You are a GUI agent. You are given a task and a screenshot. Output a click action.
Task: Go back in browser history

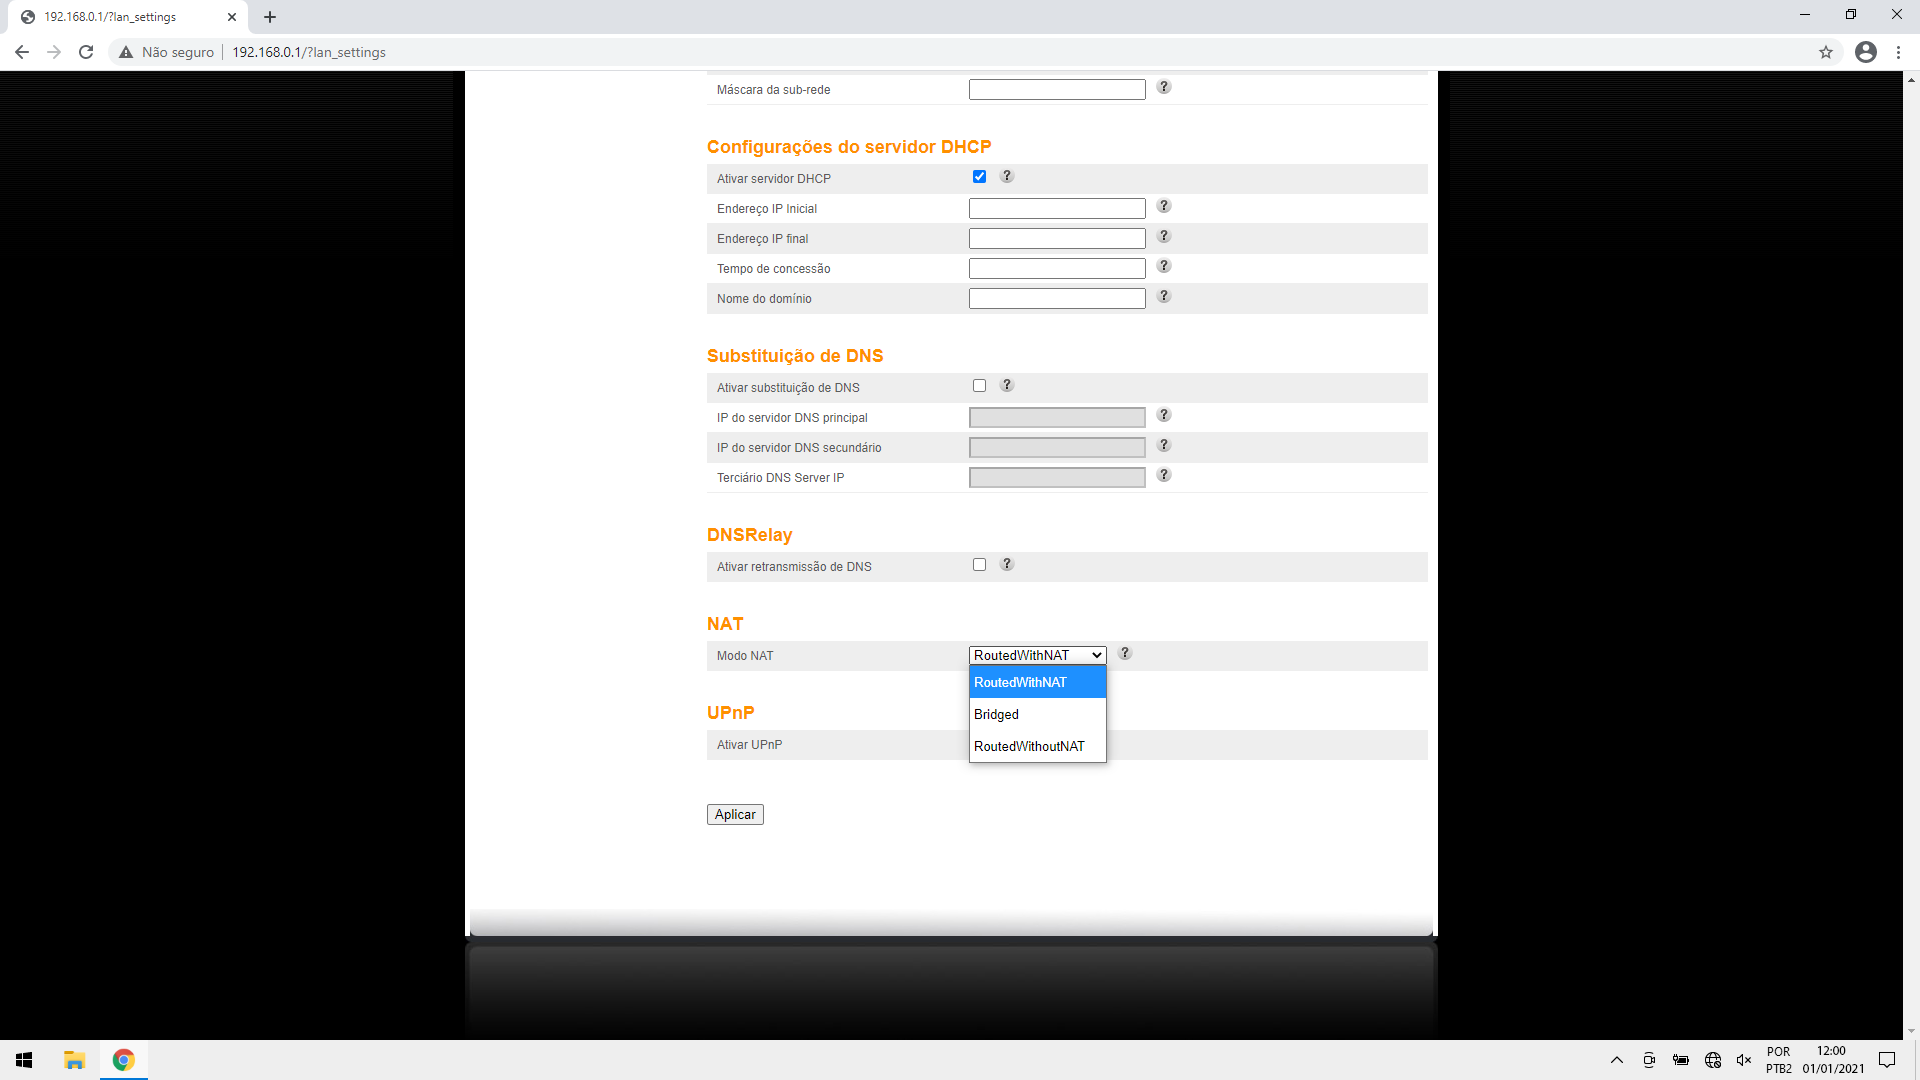point(22,52)
